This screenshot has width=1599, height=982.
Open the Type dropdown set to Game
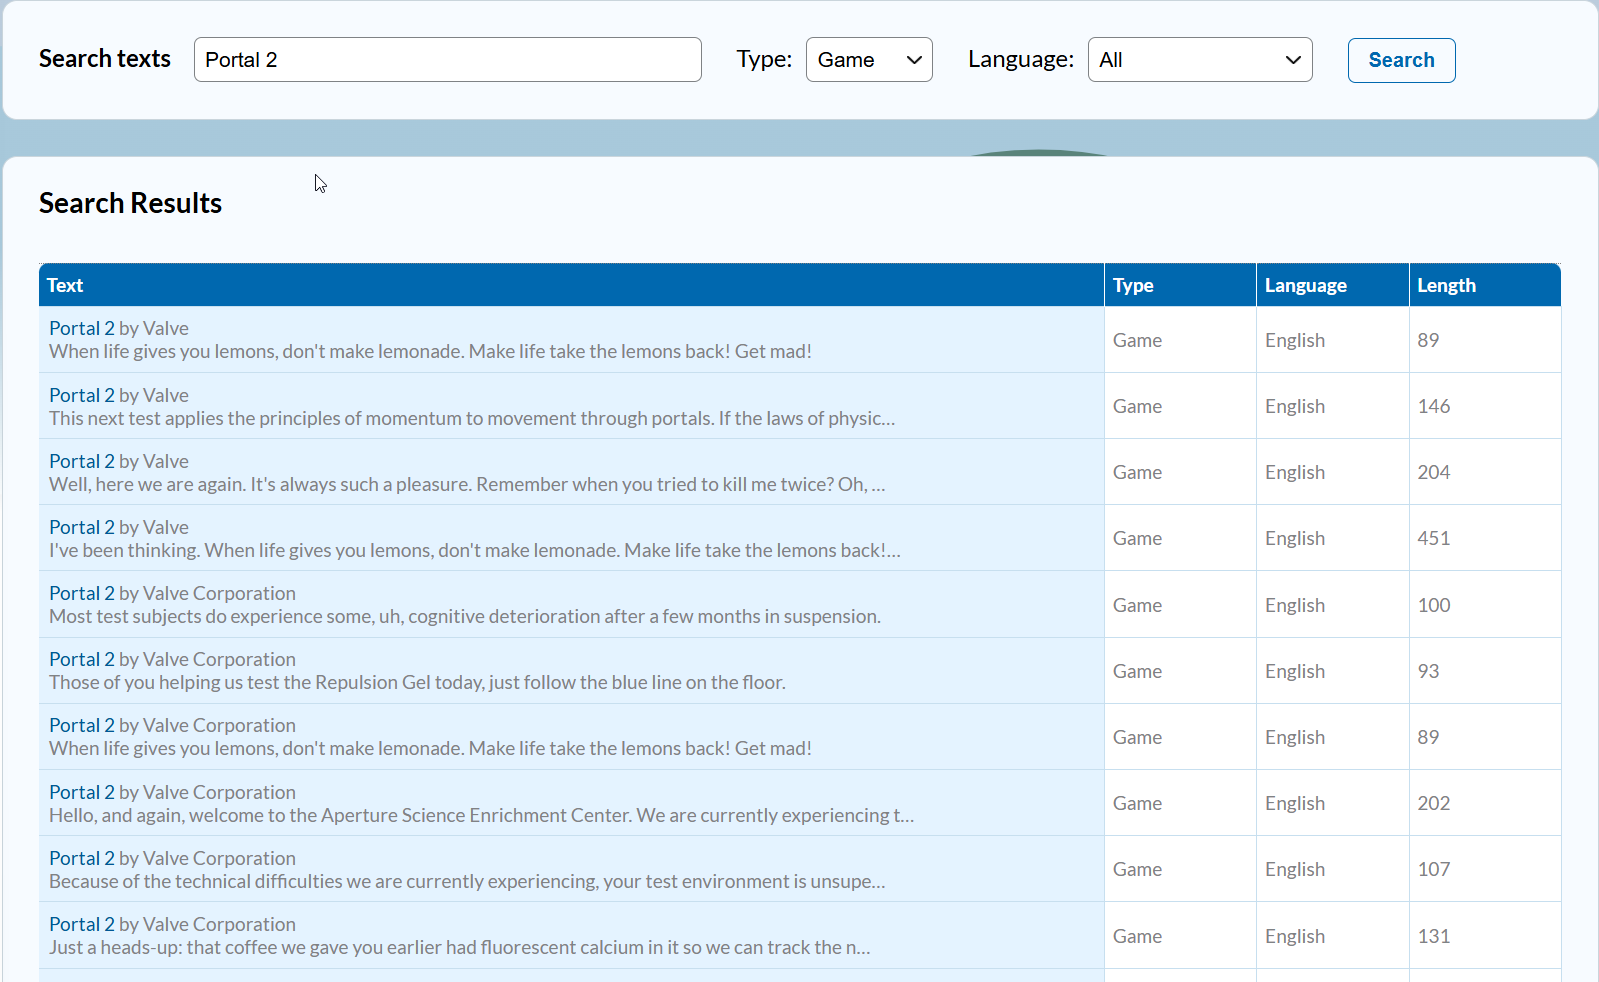(x=868, y=60)
